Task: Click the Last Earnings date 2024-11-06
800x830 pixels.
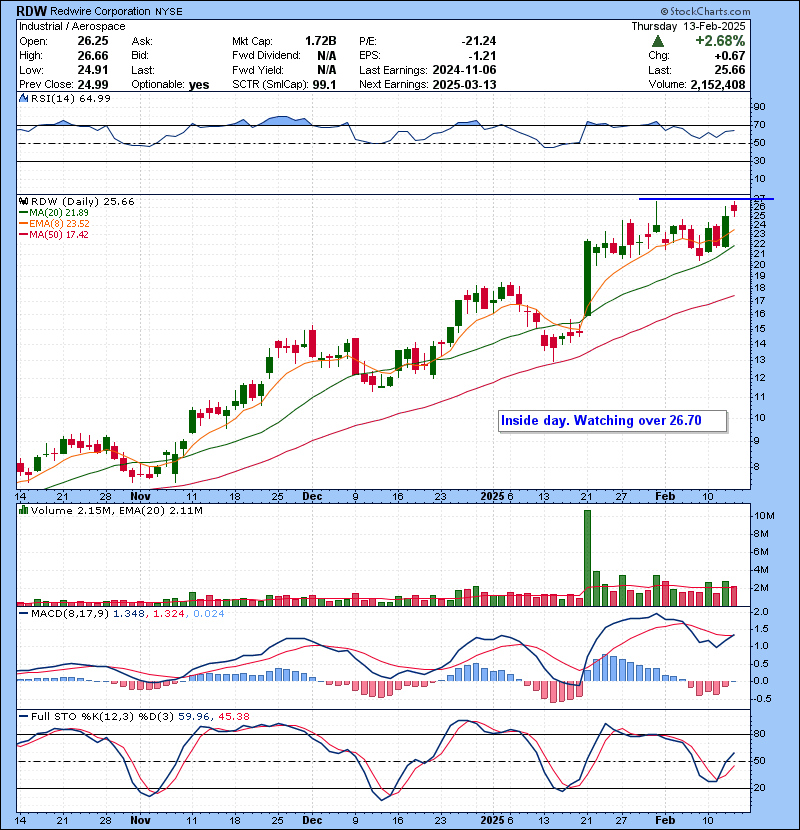Action: [x=464, y=70]
